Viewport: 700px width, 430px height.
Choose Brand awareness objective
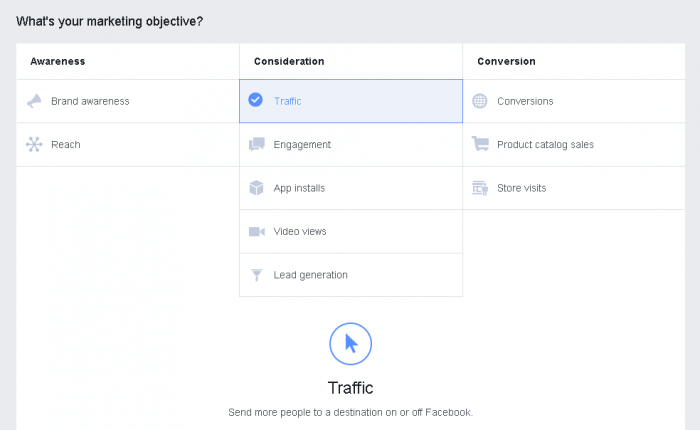90,101
